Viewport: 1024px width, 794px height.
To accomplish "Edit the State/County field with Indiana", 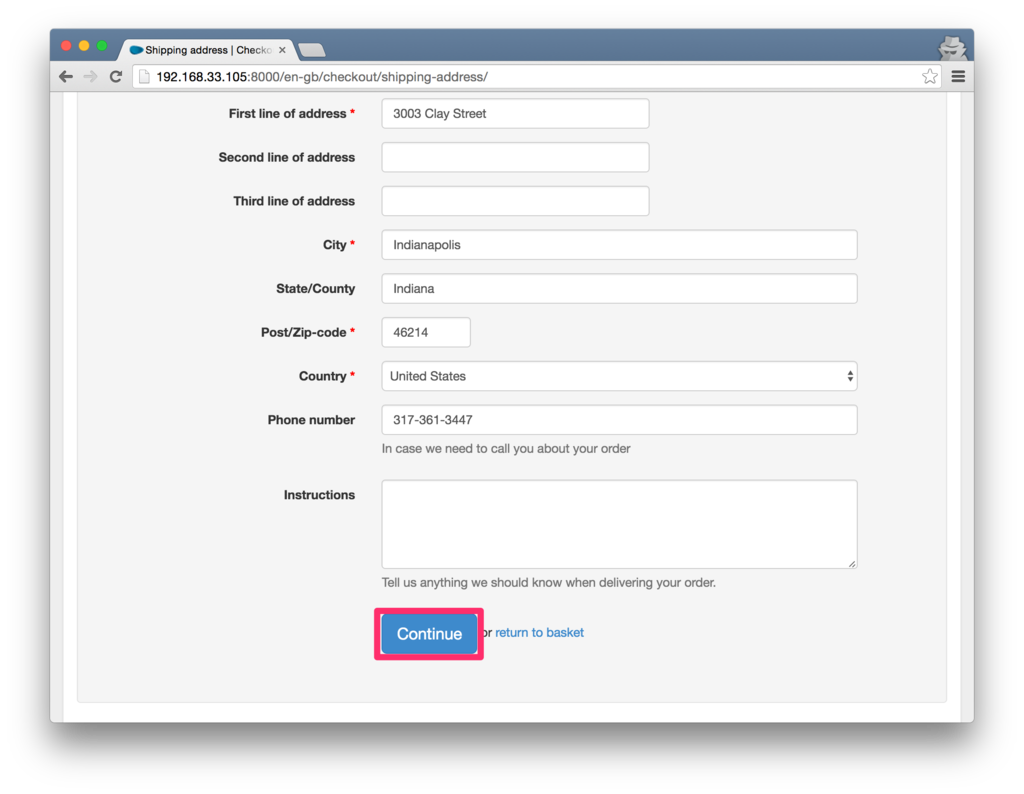I will (619, 289).
